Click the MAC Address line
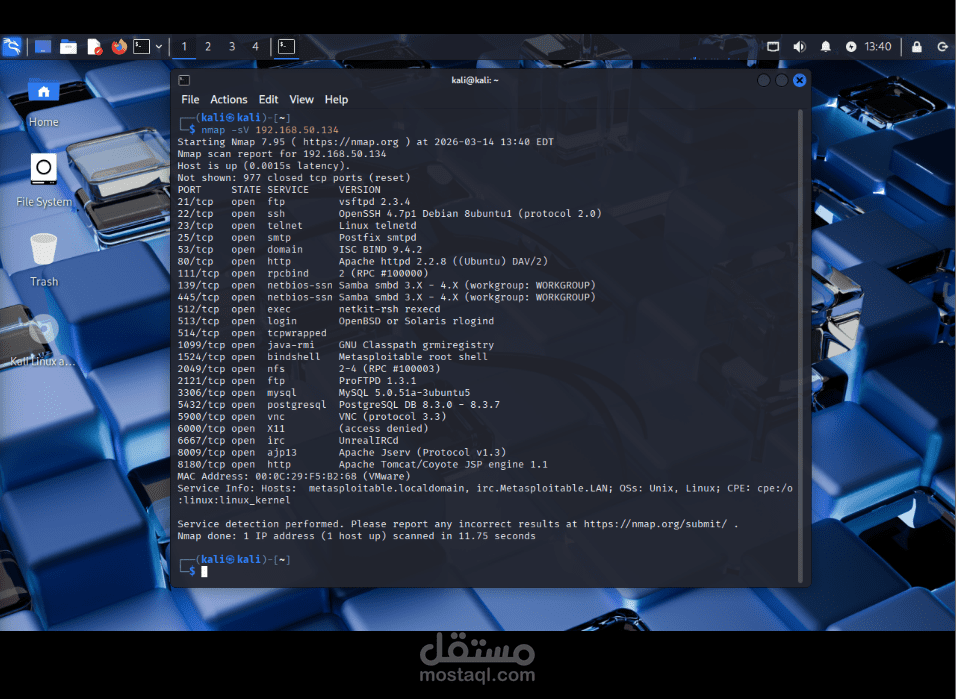 [294, 476]
